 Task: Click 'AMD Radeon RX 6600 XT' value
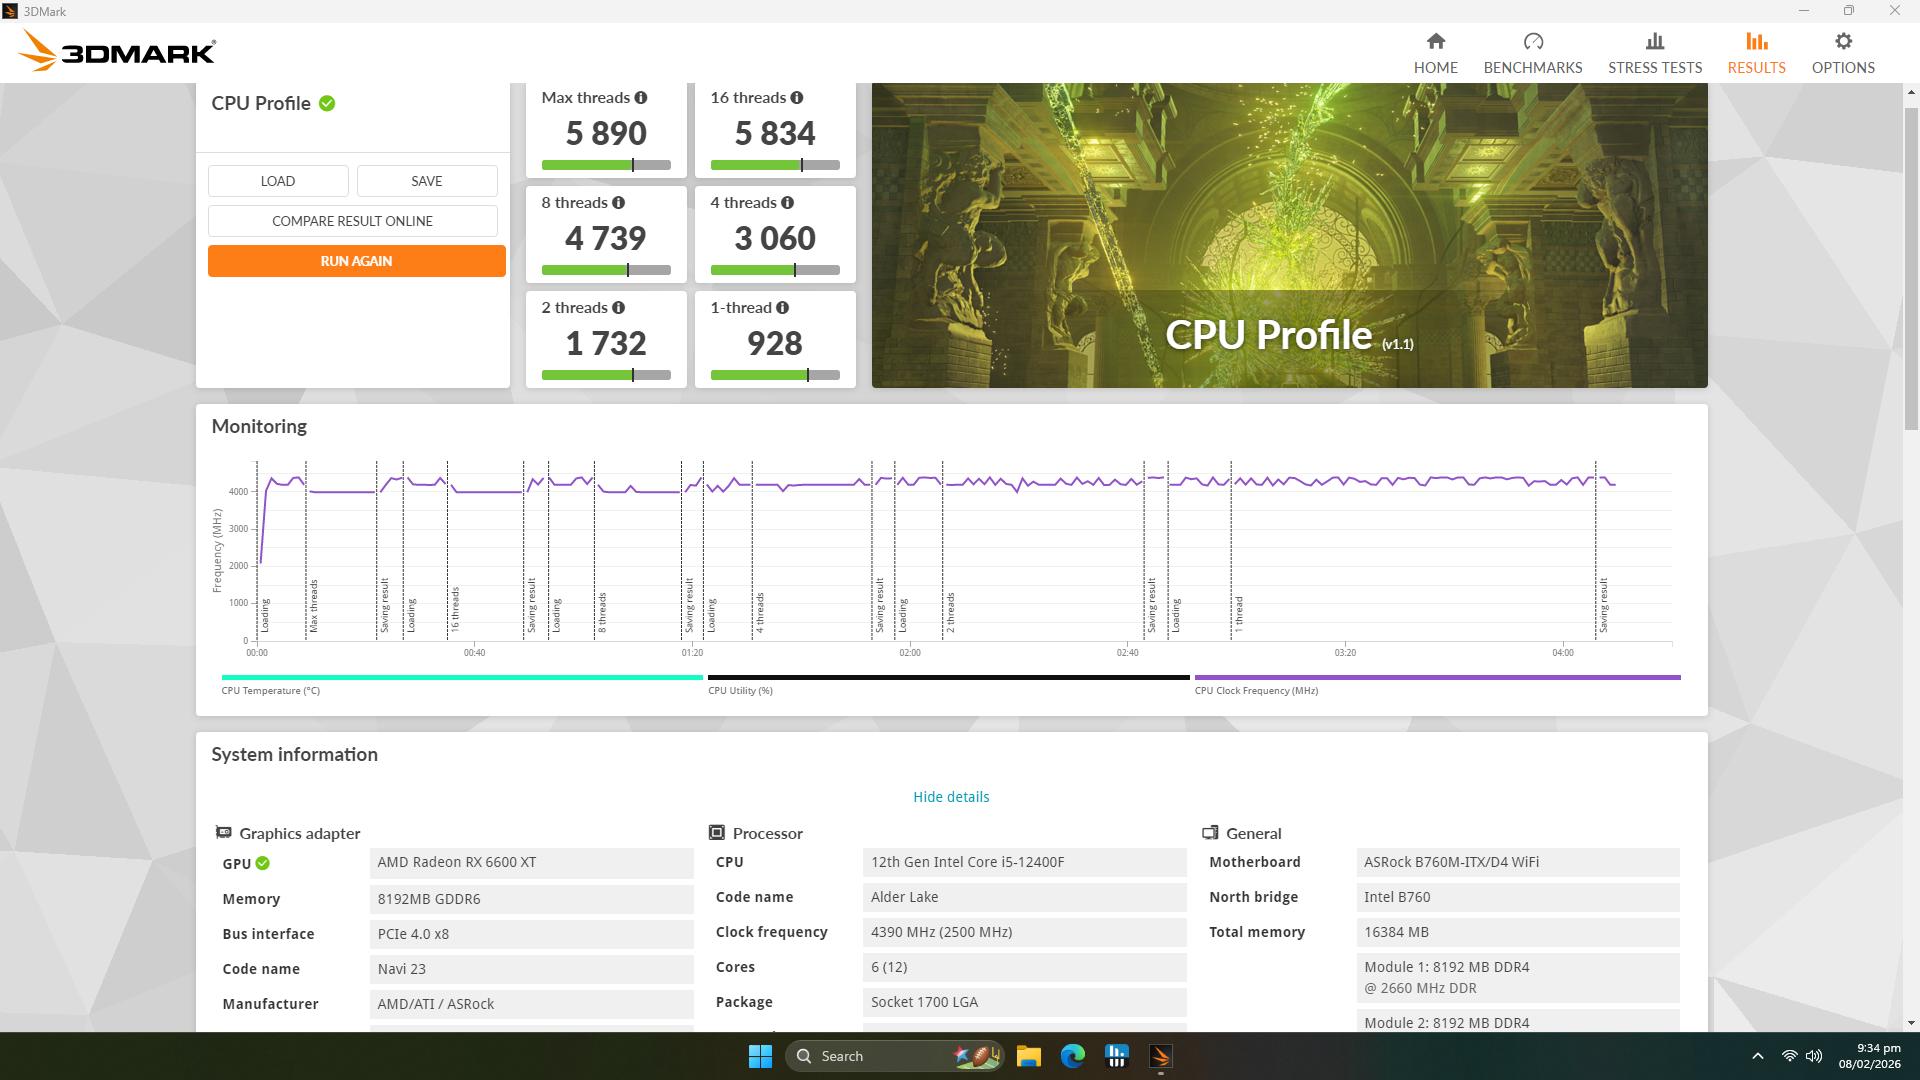point(531,863)
